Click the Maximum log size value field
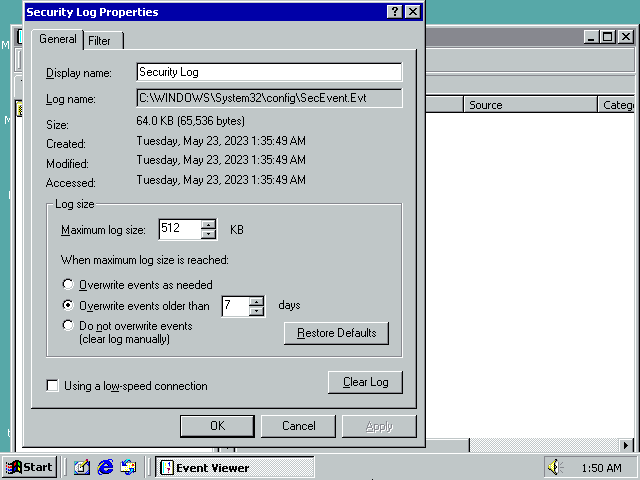The height and width of the screenshot is (480, 640). click(x=180, y=229)
